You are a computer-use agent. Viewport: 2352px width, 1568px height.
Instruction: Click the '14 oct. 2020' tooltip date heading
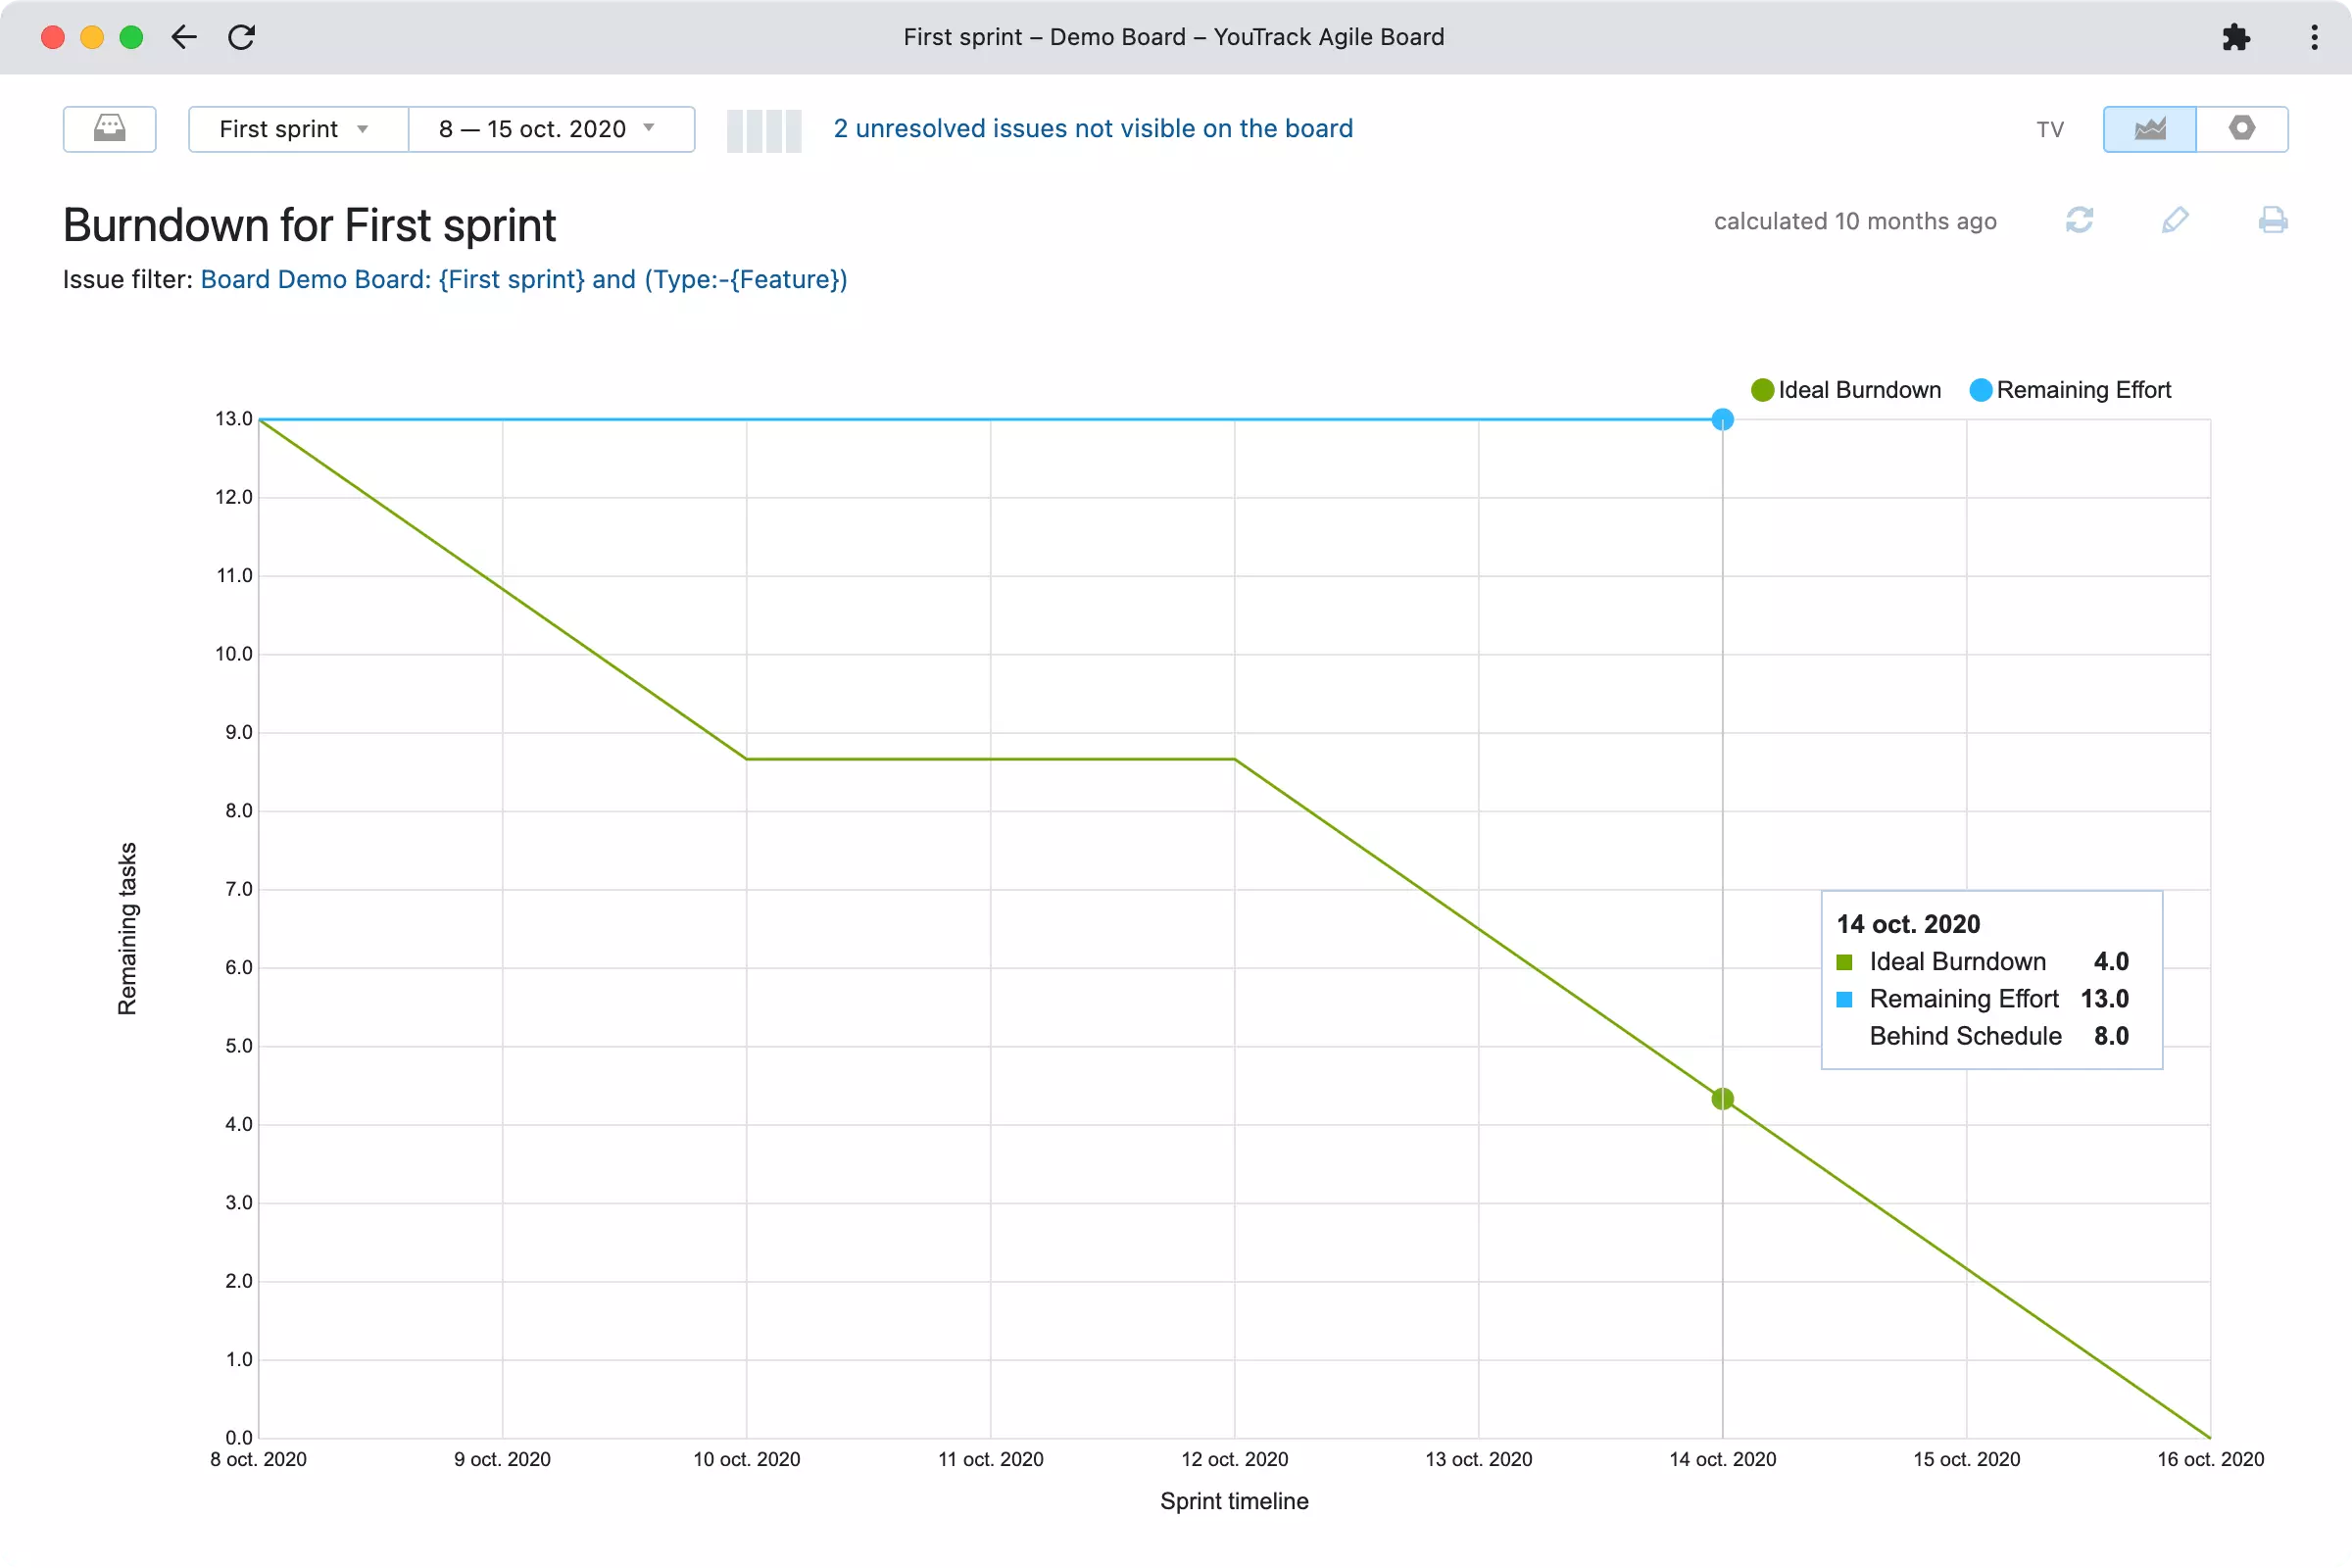(x=1908, y=924)
